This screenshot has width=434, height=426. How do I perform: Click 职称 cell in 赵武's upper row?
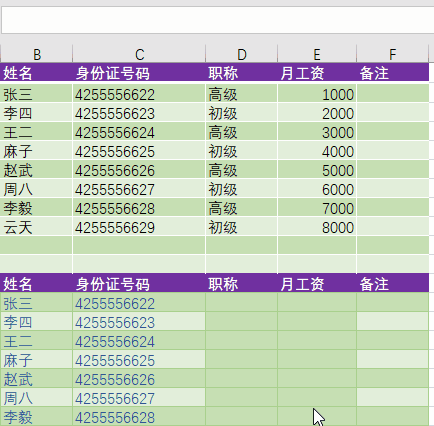coord(242,170)
